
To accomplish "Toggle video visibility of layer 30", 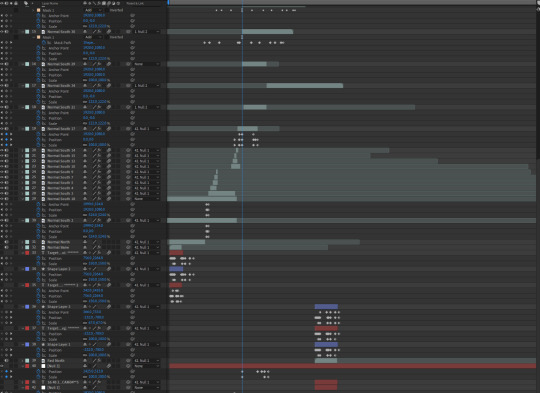I will click(x=2, y=220).
